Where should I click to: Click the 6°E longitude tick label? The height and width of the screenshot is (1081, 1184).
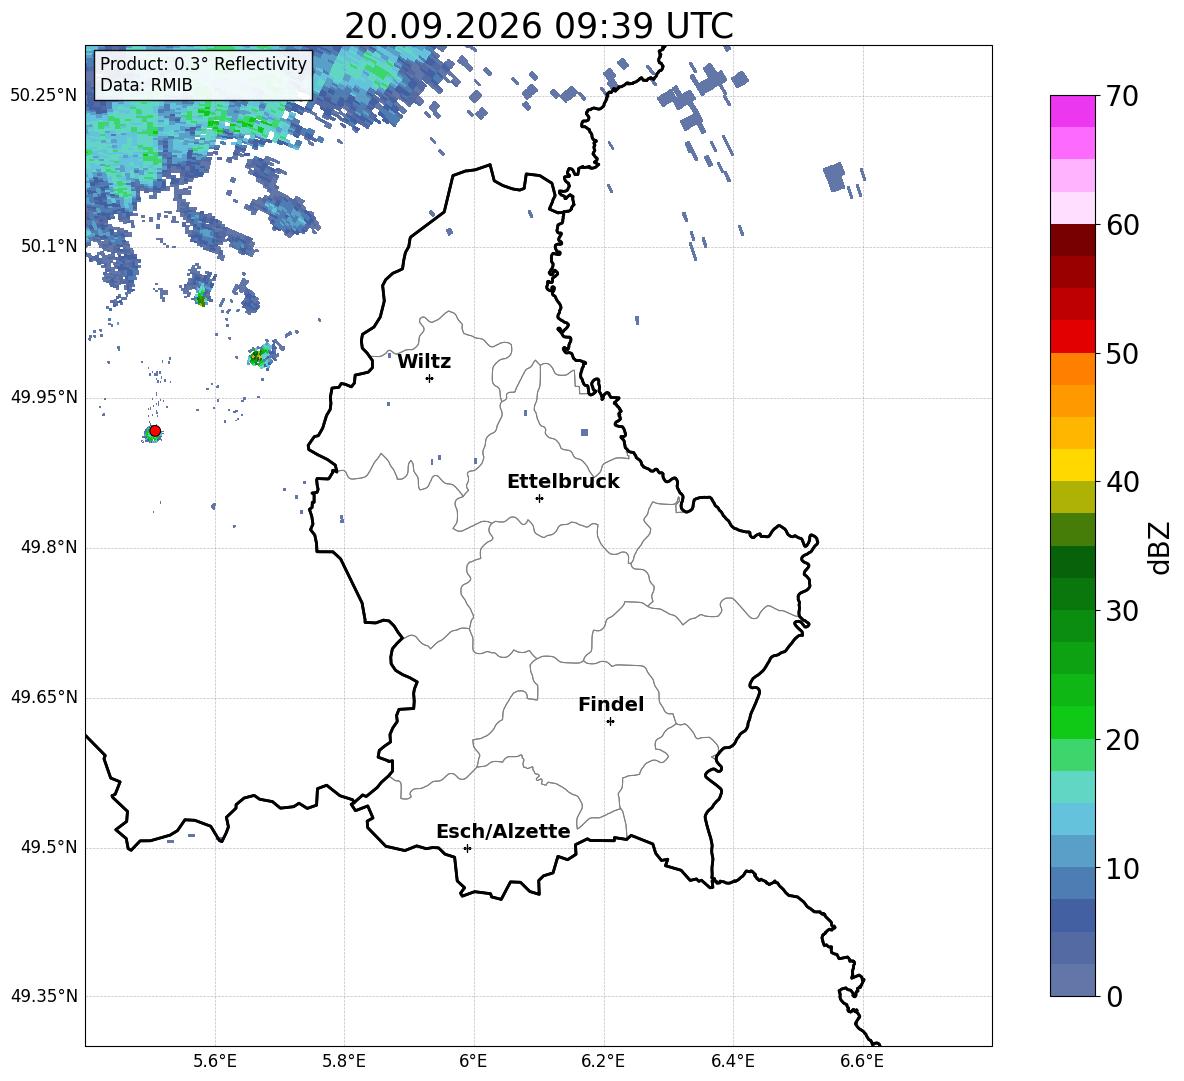[x=473, y=1061]
